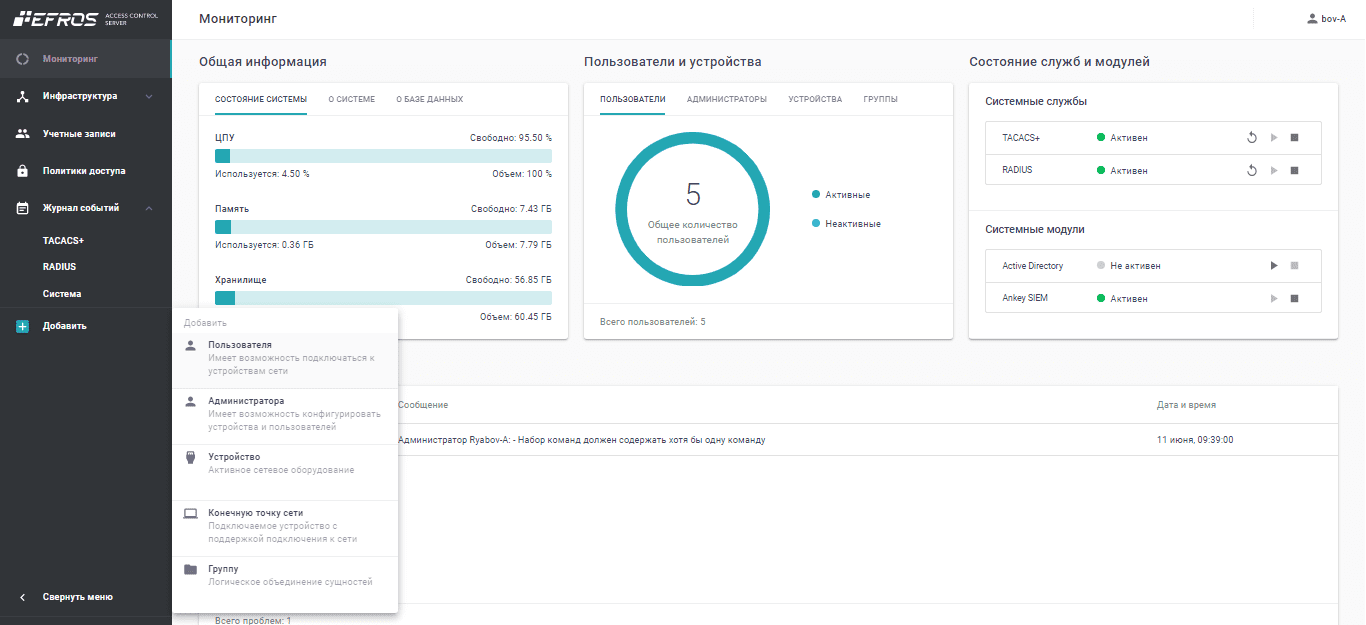Switch to the О системе tab
1366x625 pixels.
[x=351, y=99]
